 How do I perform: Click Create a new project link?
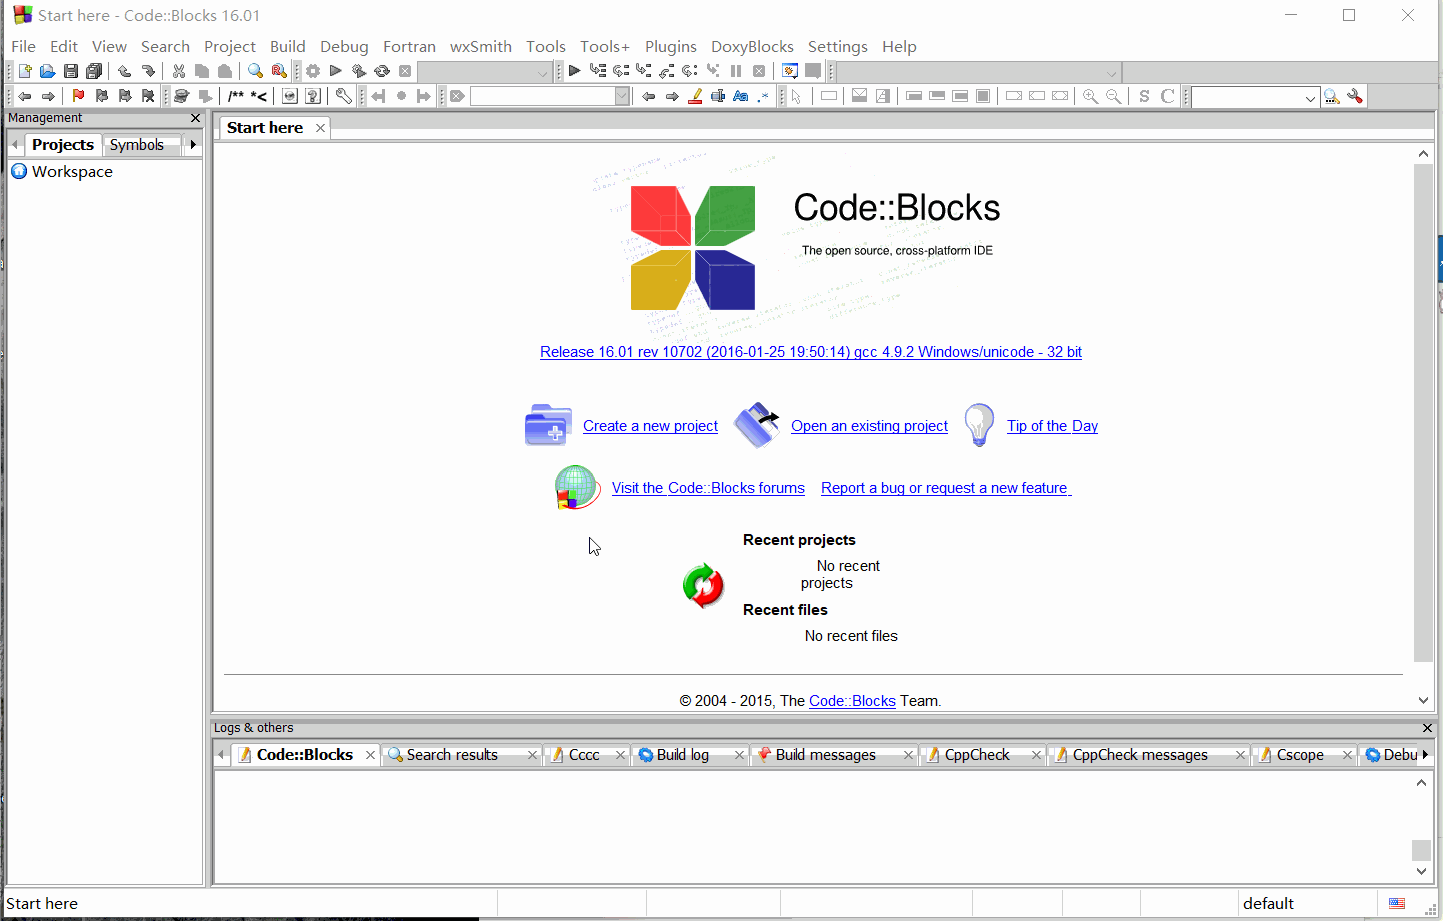[x=650, y=426]
